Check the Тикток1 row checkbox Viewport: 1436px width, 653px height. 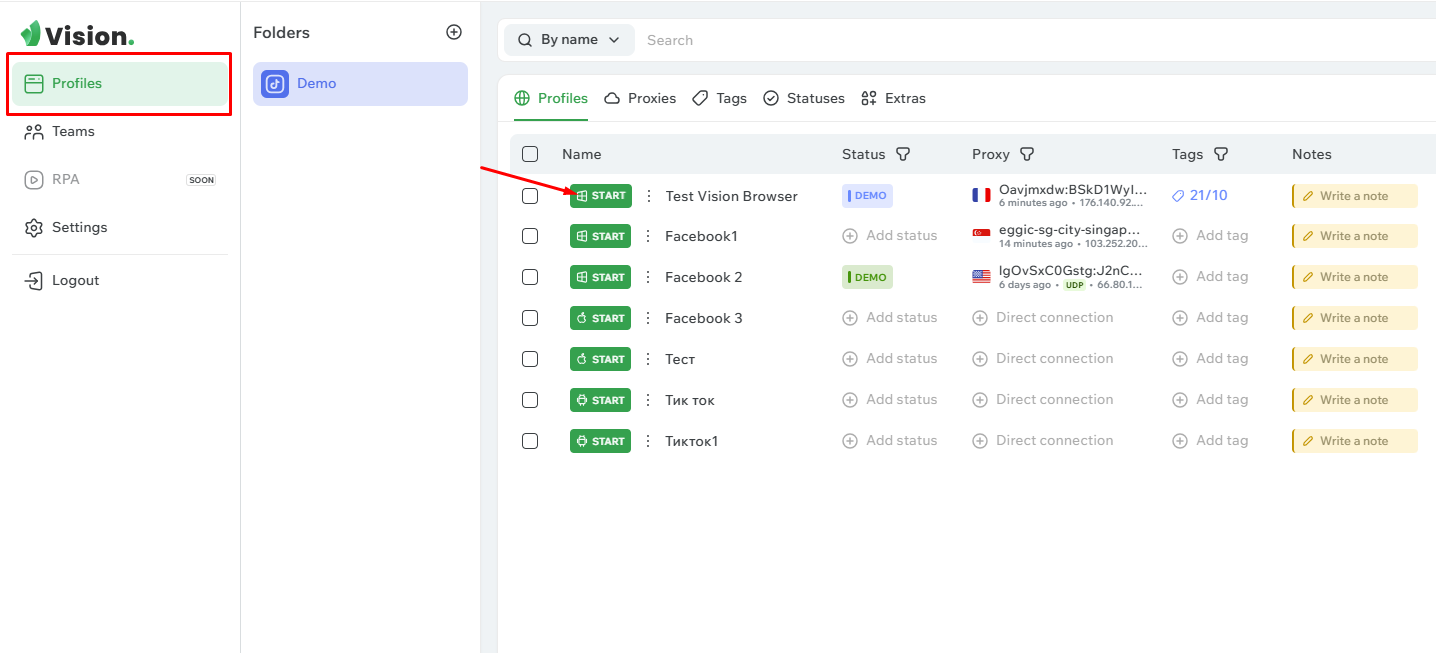(x=530, y=441)
